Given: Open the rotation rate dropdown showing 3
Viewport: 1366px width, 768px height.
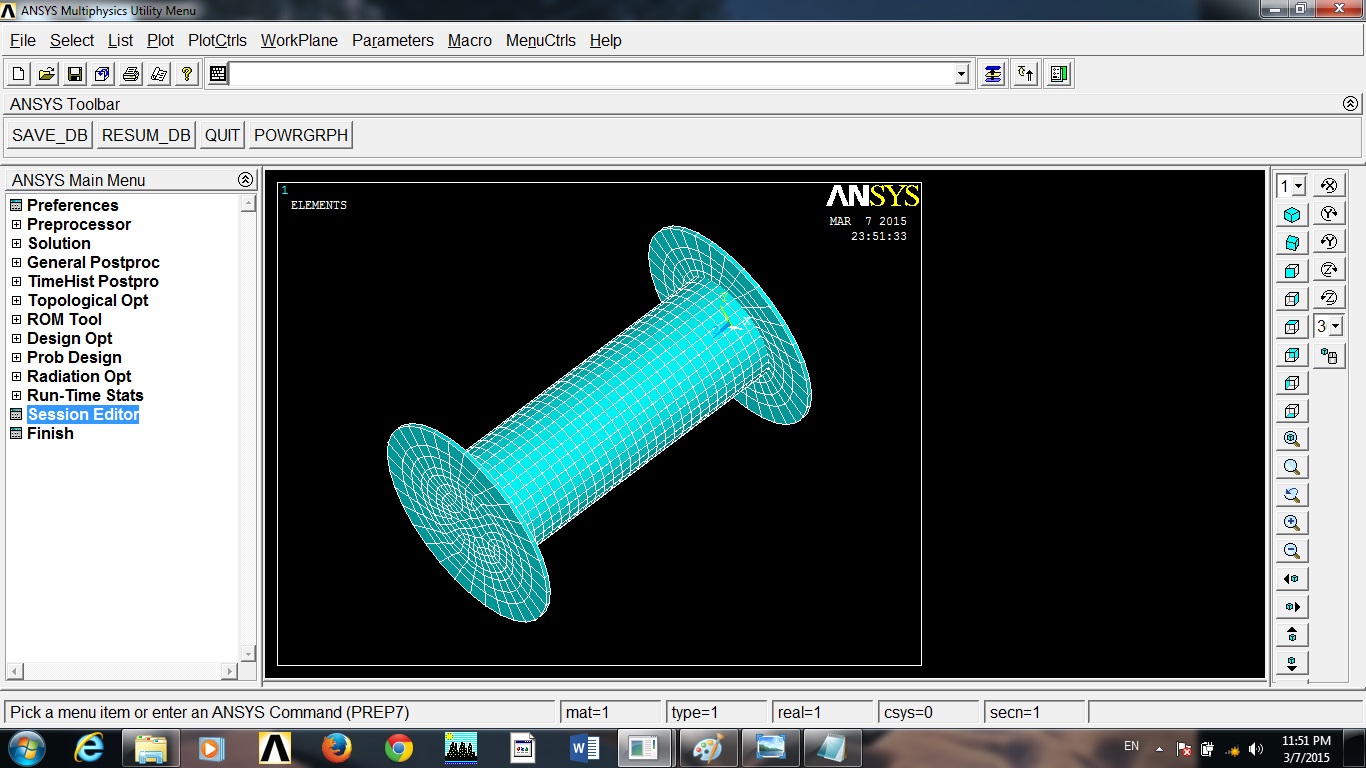Looking at the screenshot, I should [x=1335, y=327].
